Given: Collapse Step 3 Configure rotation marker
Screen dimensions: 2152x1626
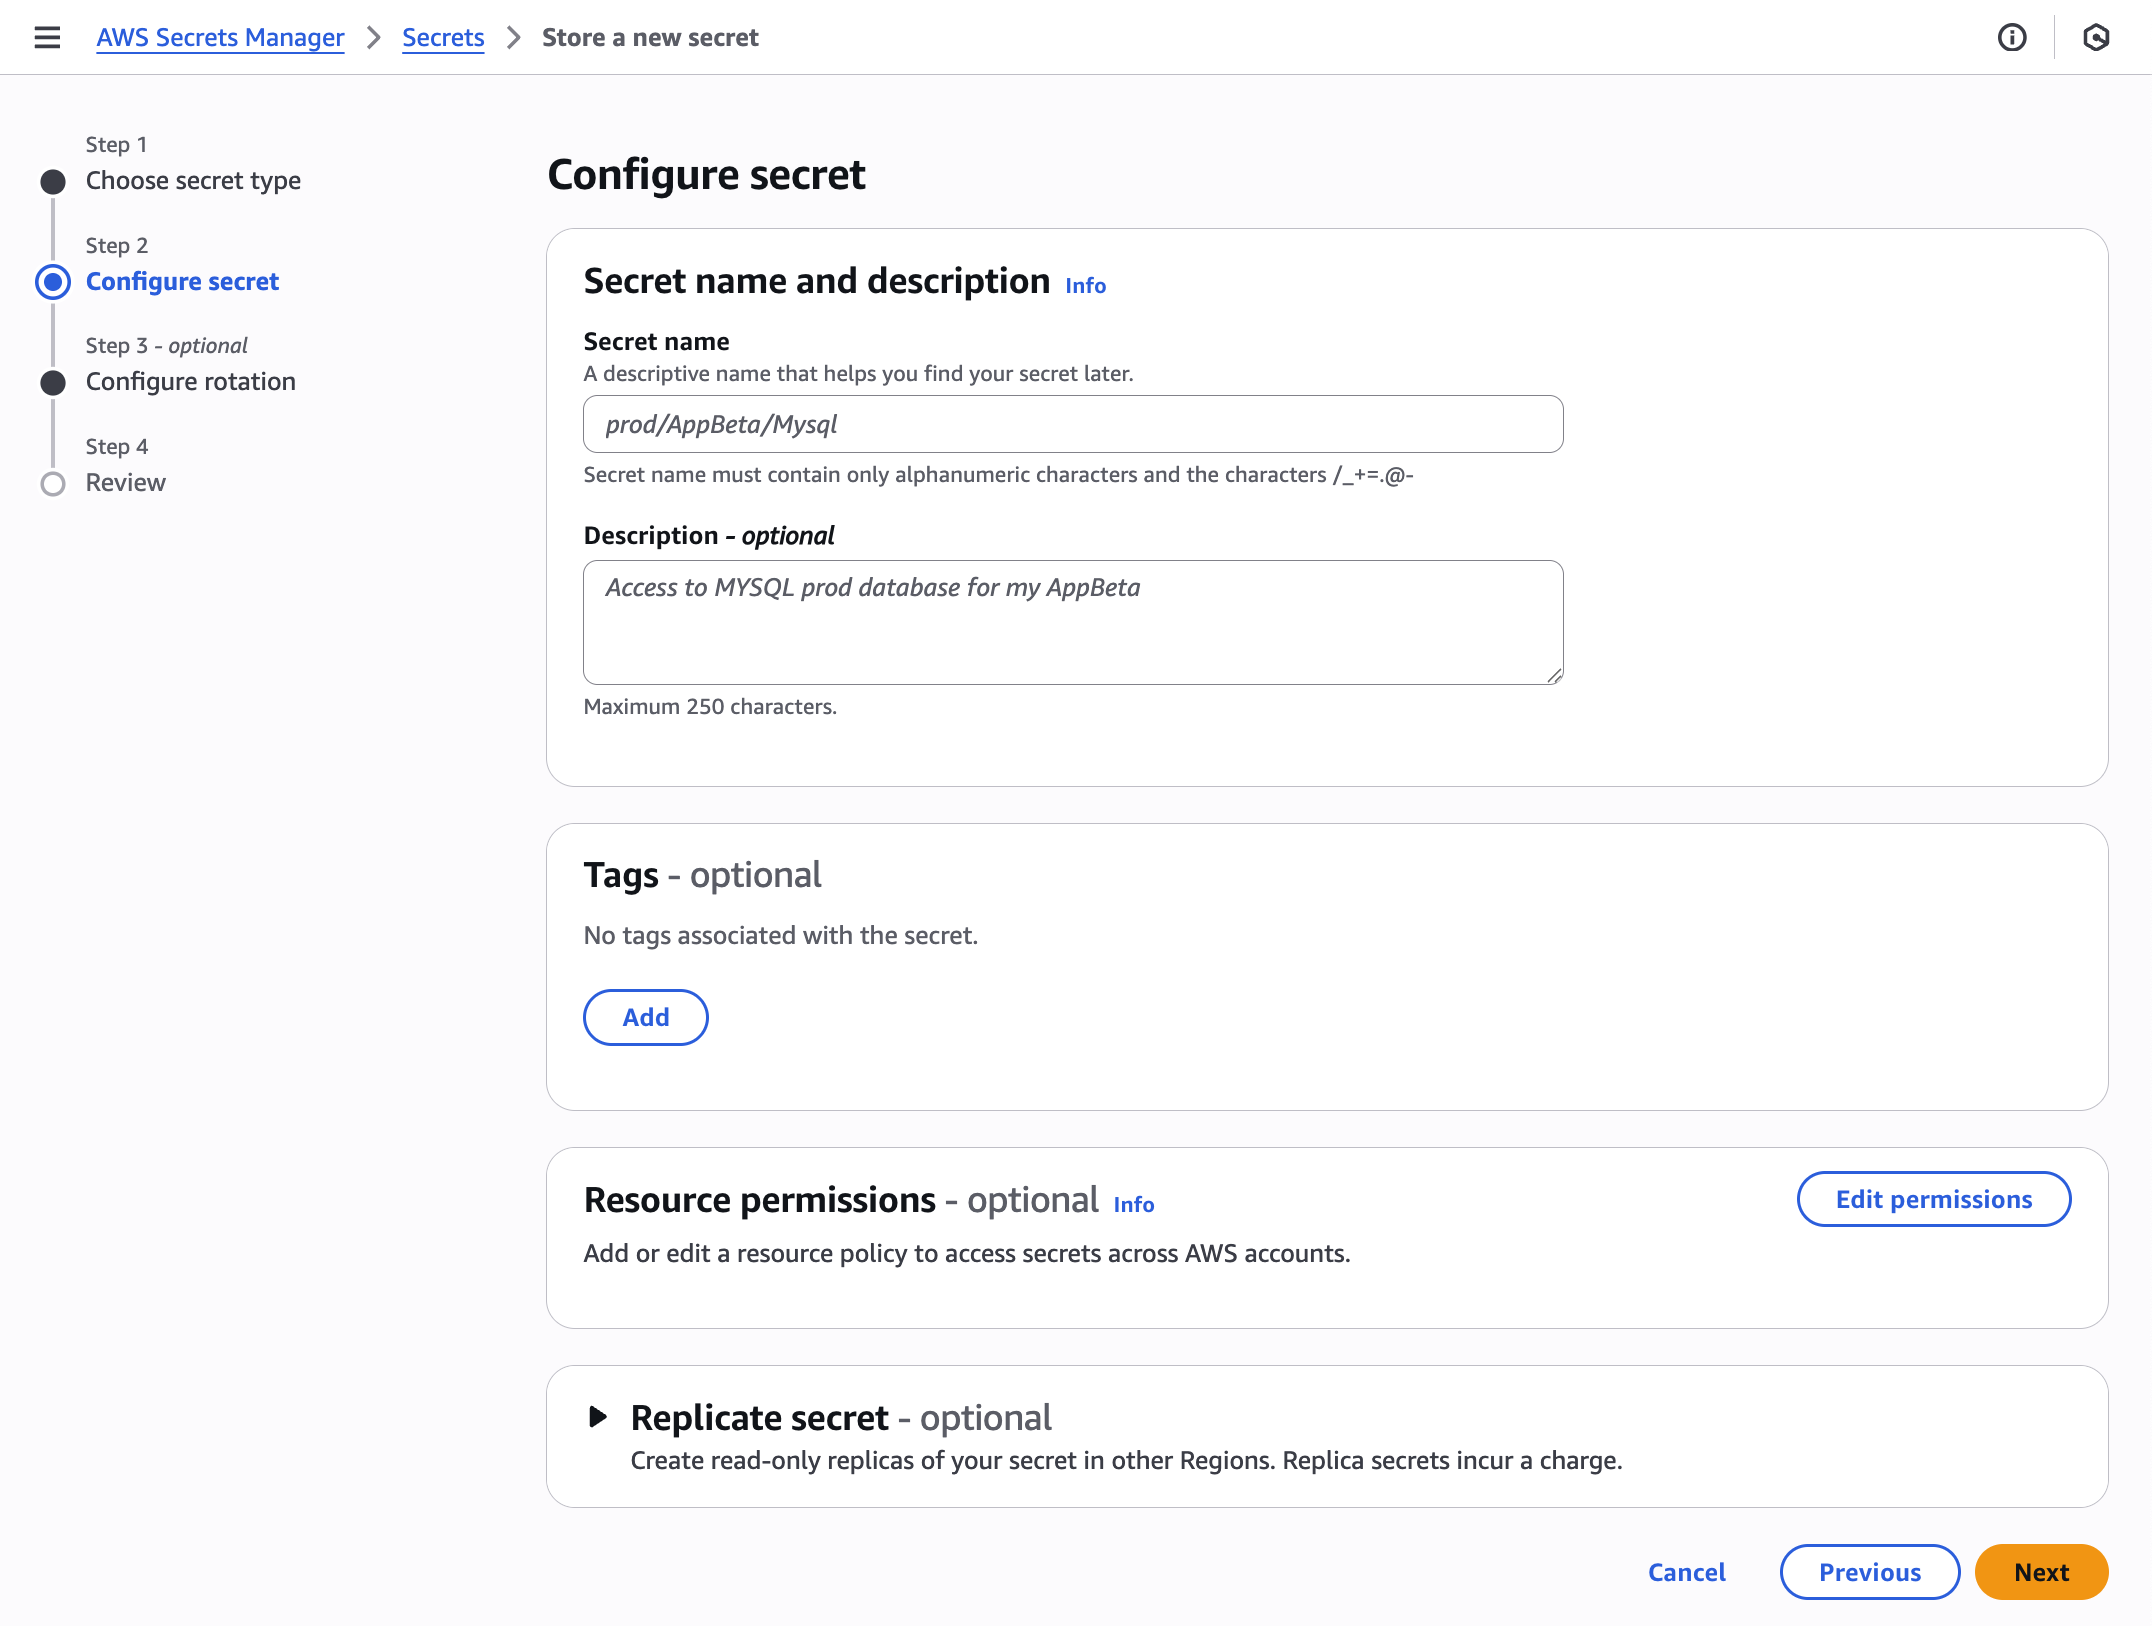Looking at the screenshot, I should 53,381.
